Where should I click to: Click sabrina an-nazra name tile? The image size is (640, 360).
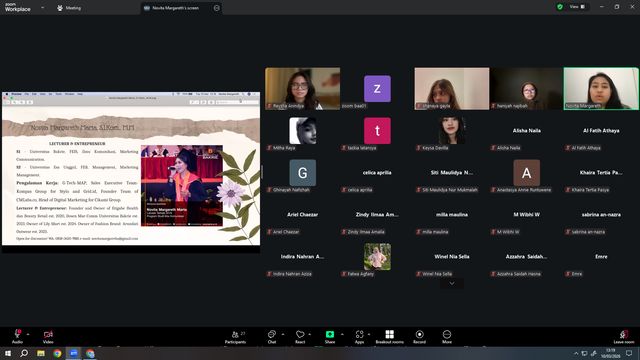pos(601,215)
